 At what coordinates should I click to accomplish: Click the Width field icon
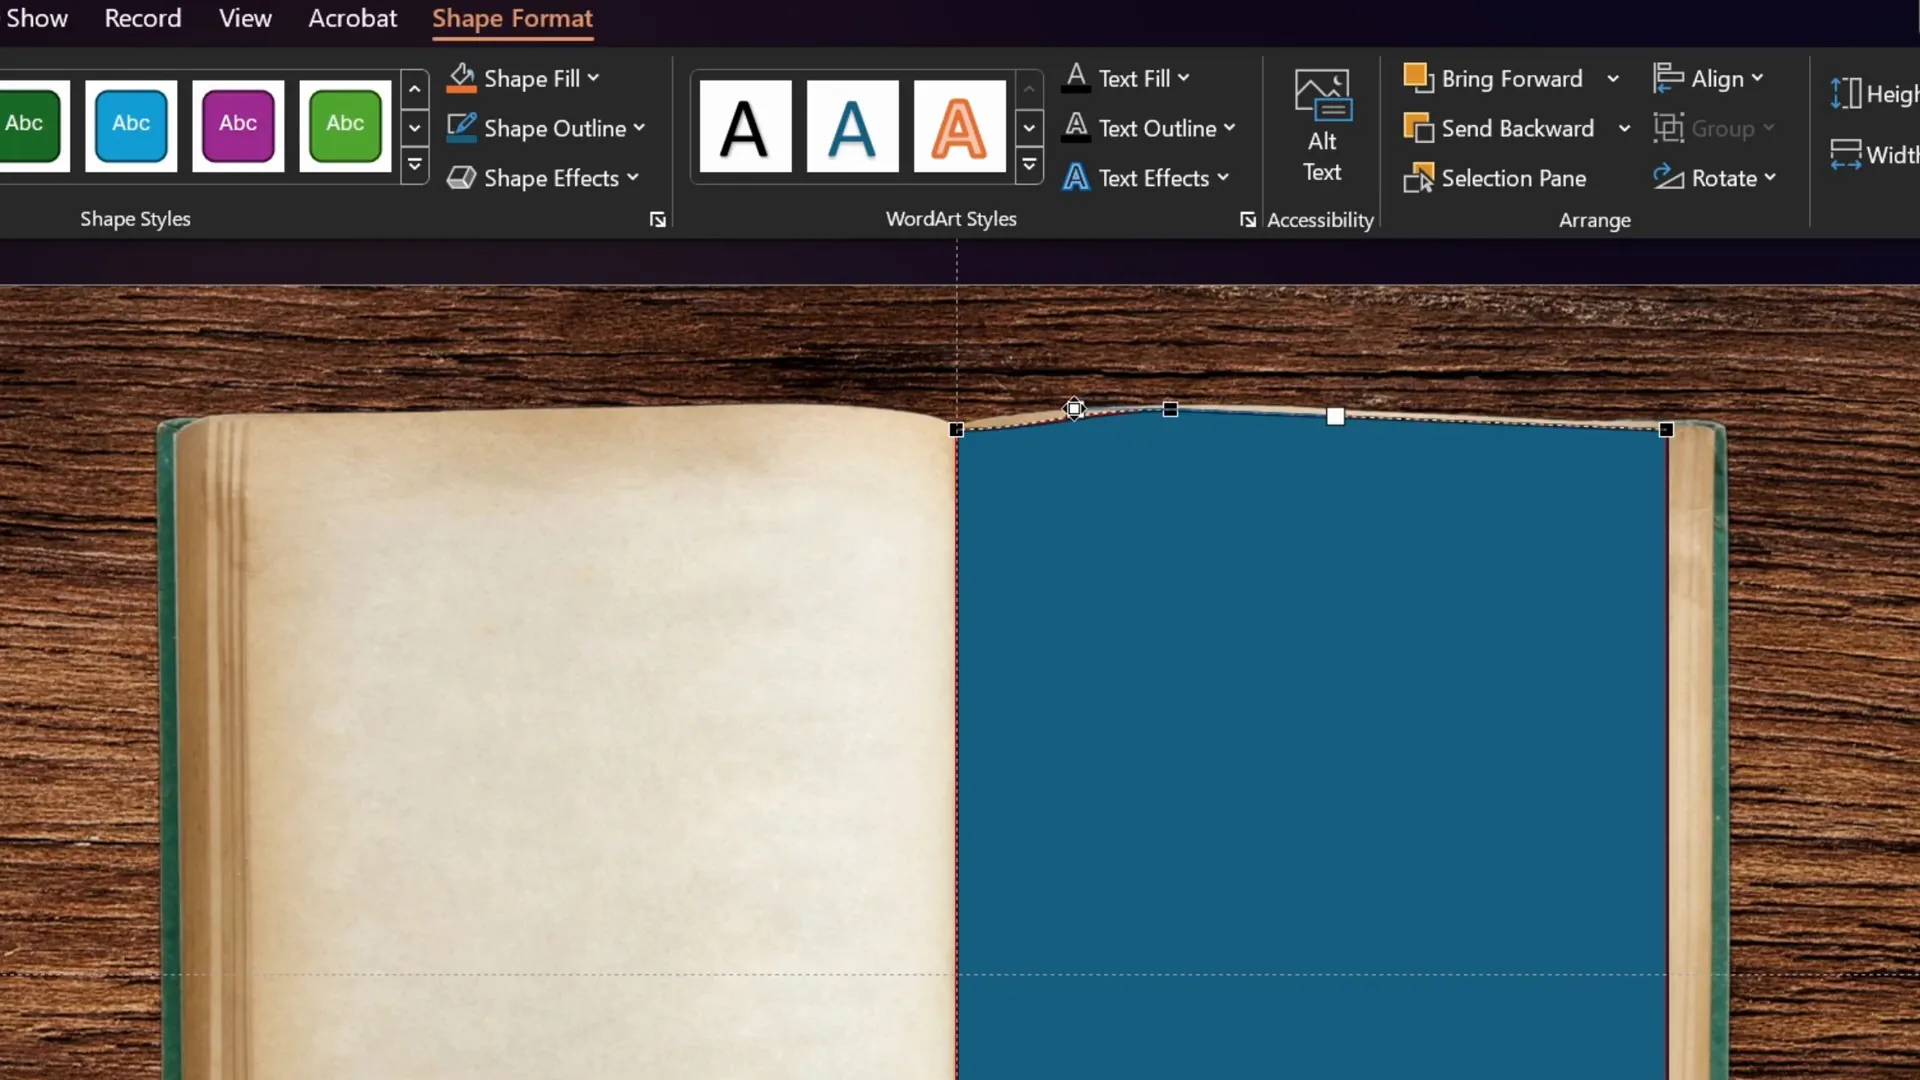pos(1846,155)
